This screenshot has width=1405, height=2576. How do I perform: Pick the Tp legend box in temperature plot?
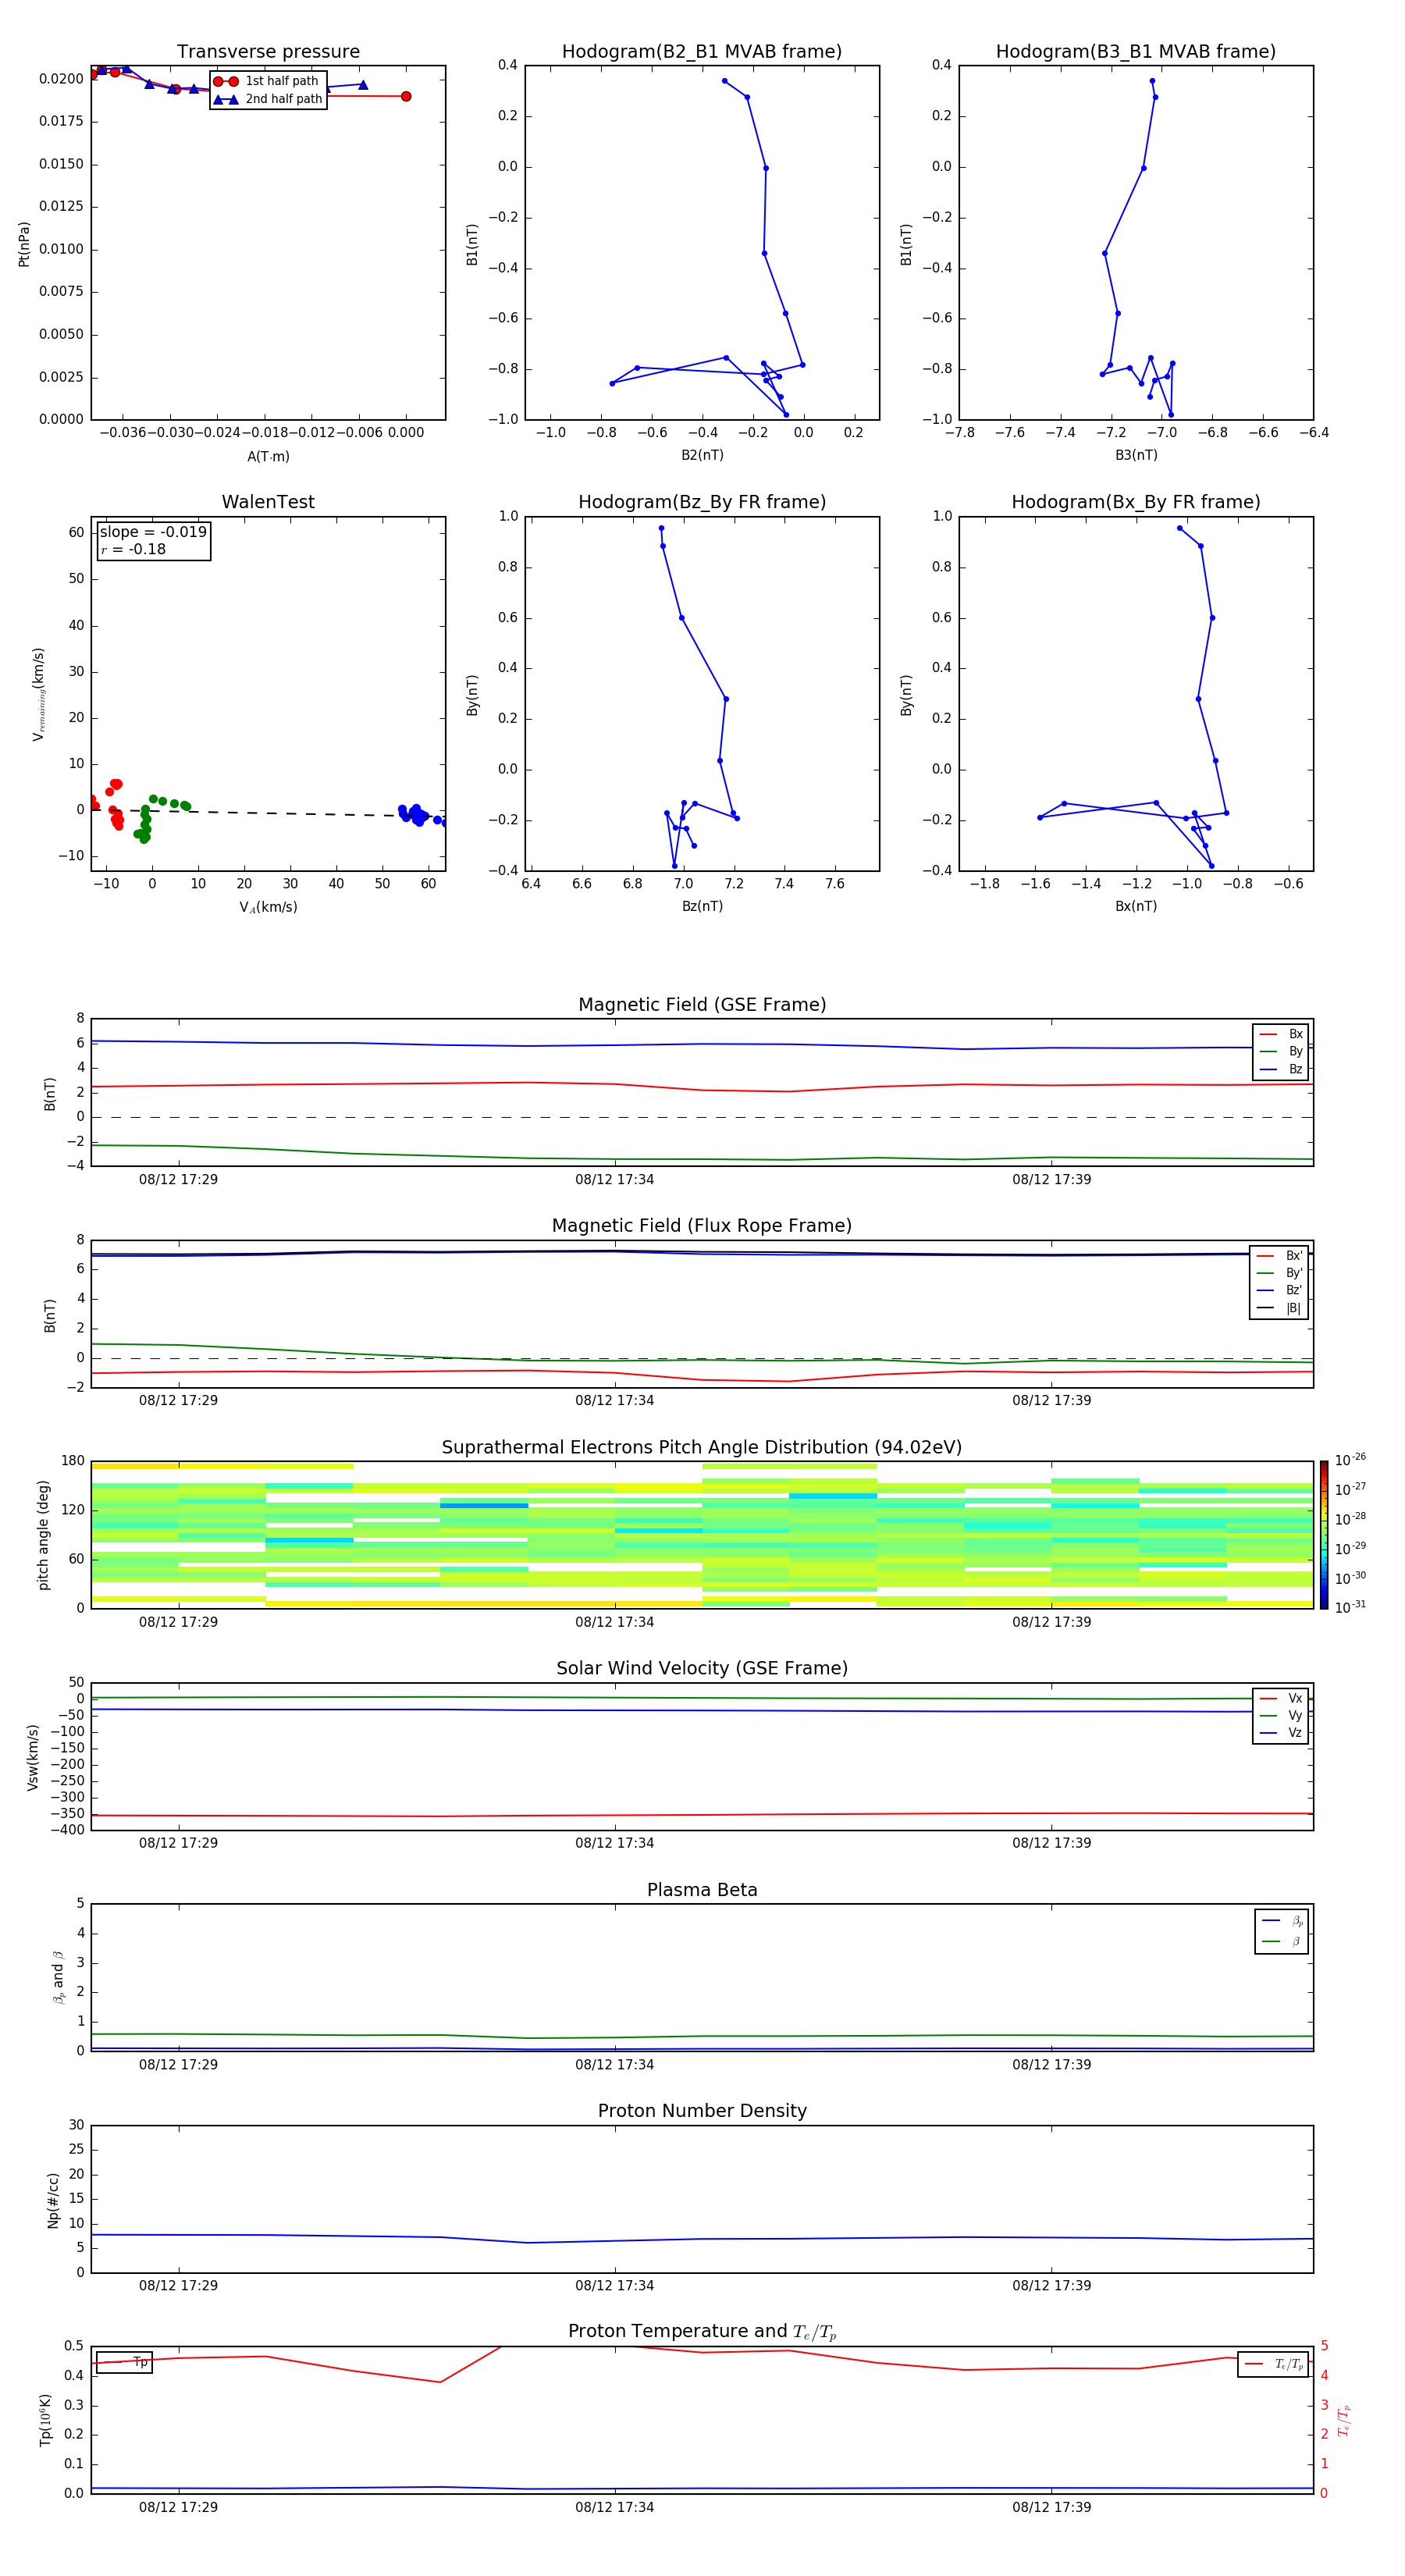(124, 2363)
